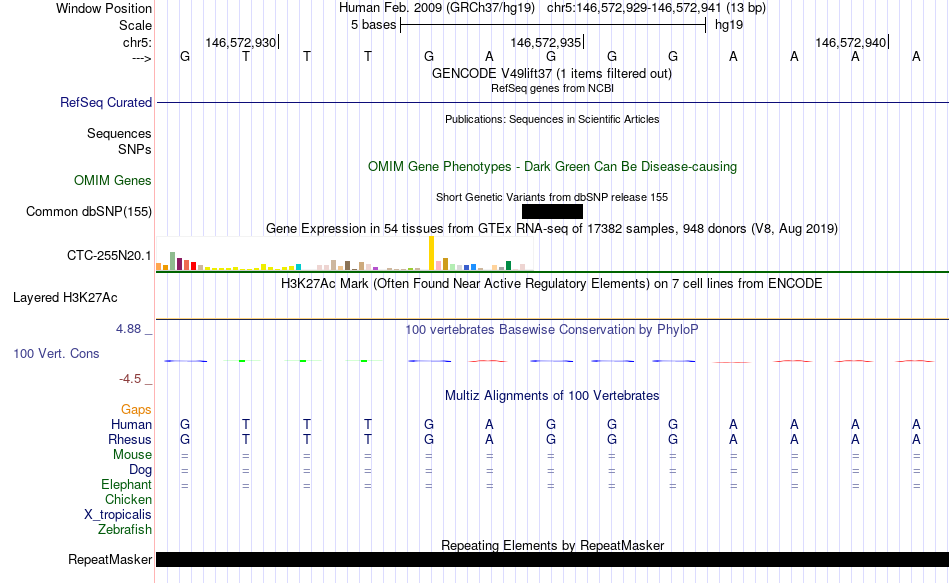Open Repeating Elements by RepeatMasker title

(x=552, y=545)
